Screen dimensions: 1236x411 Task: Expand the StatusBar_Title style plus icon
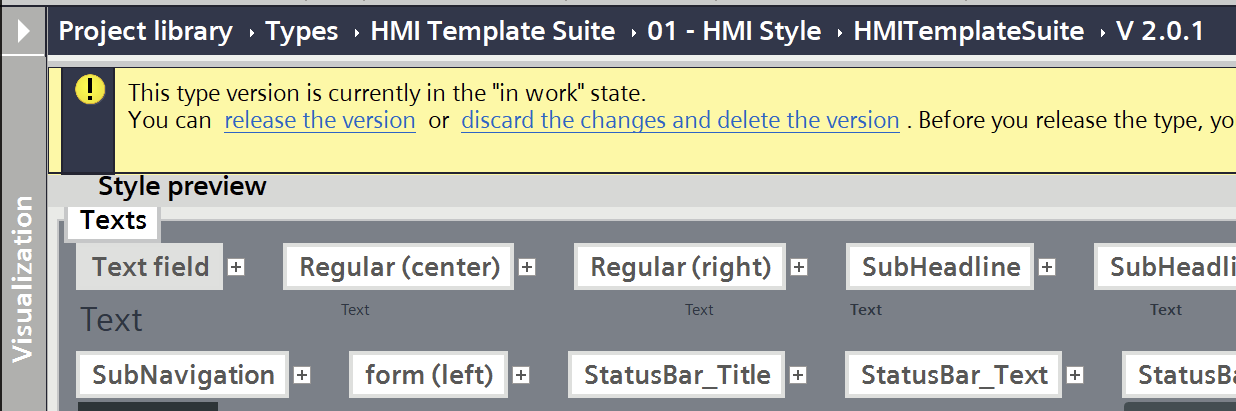(798, 375)
